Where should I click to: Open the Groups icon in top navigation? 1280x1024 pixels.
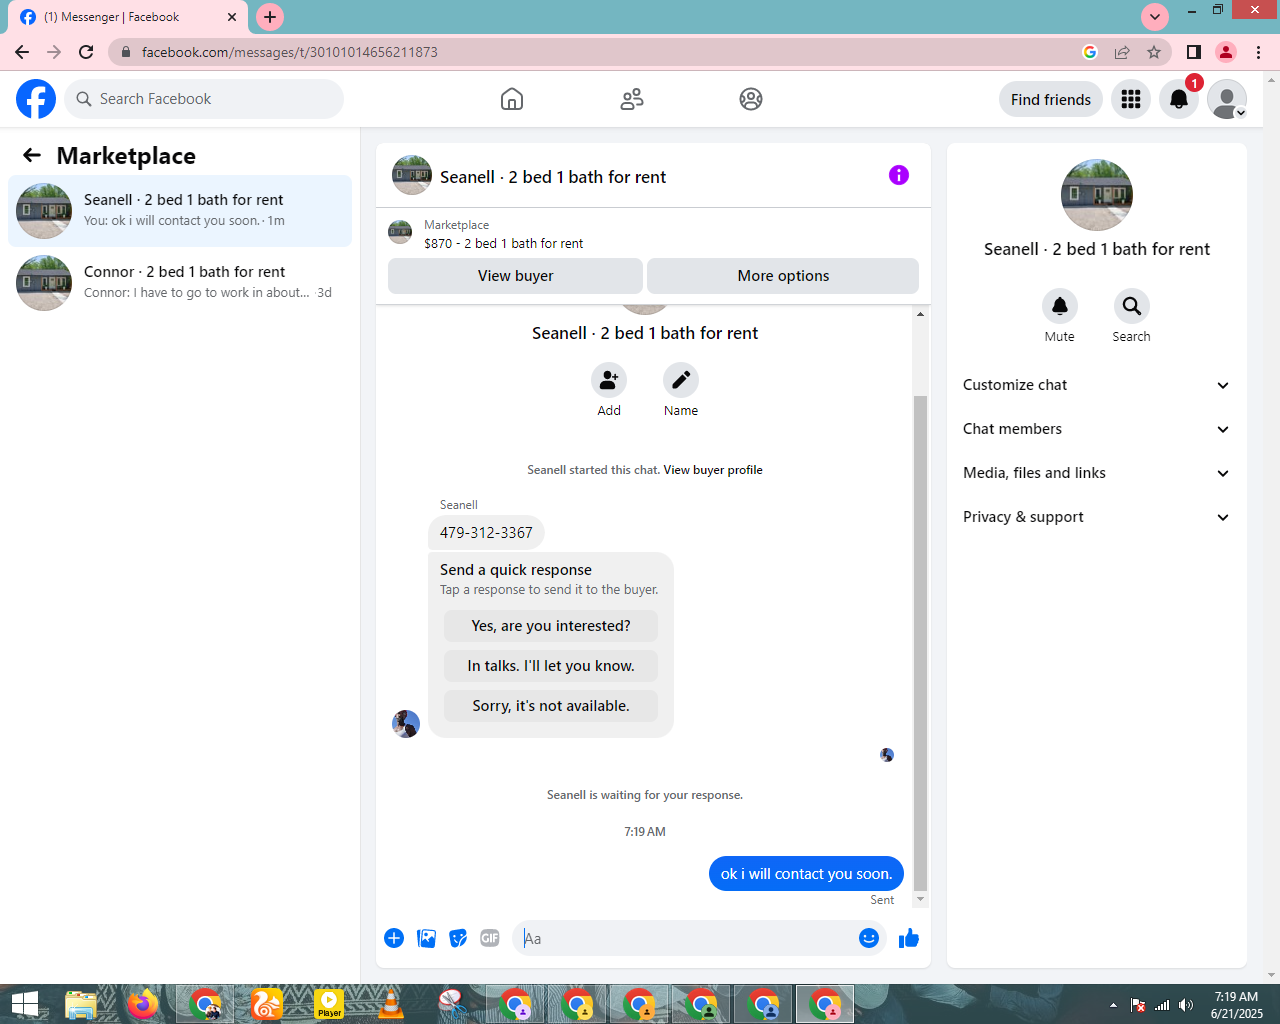[x=751, y=99]
